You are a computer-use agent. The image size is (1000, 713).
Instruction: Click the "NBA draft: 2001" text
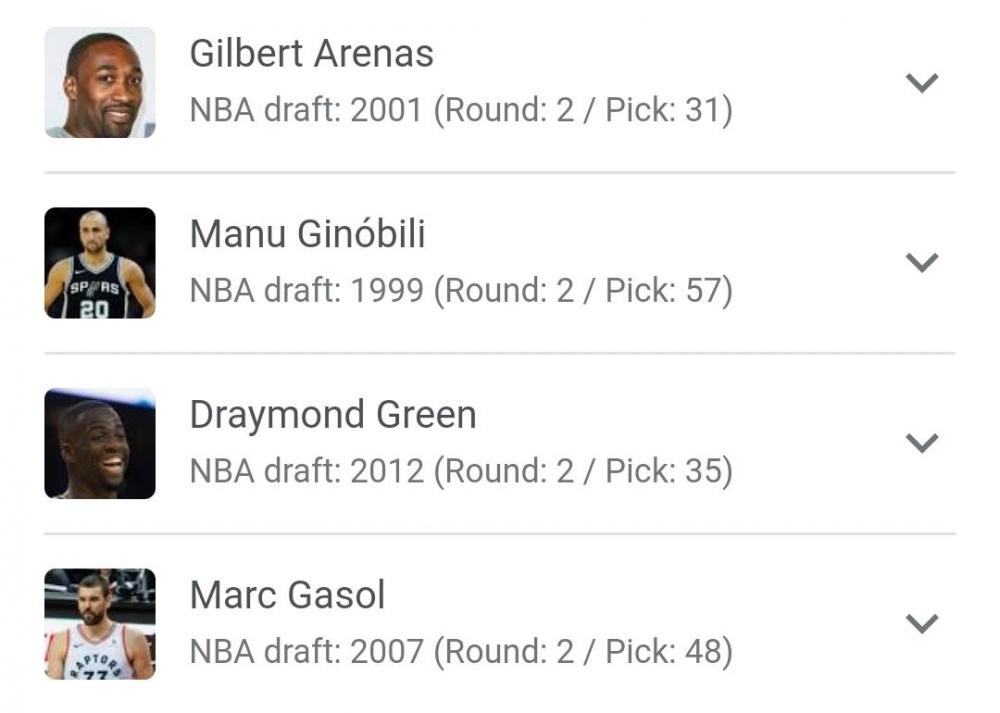(x=306, y=110)
